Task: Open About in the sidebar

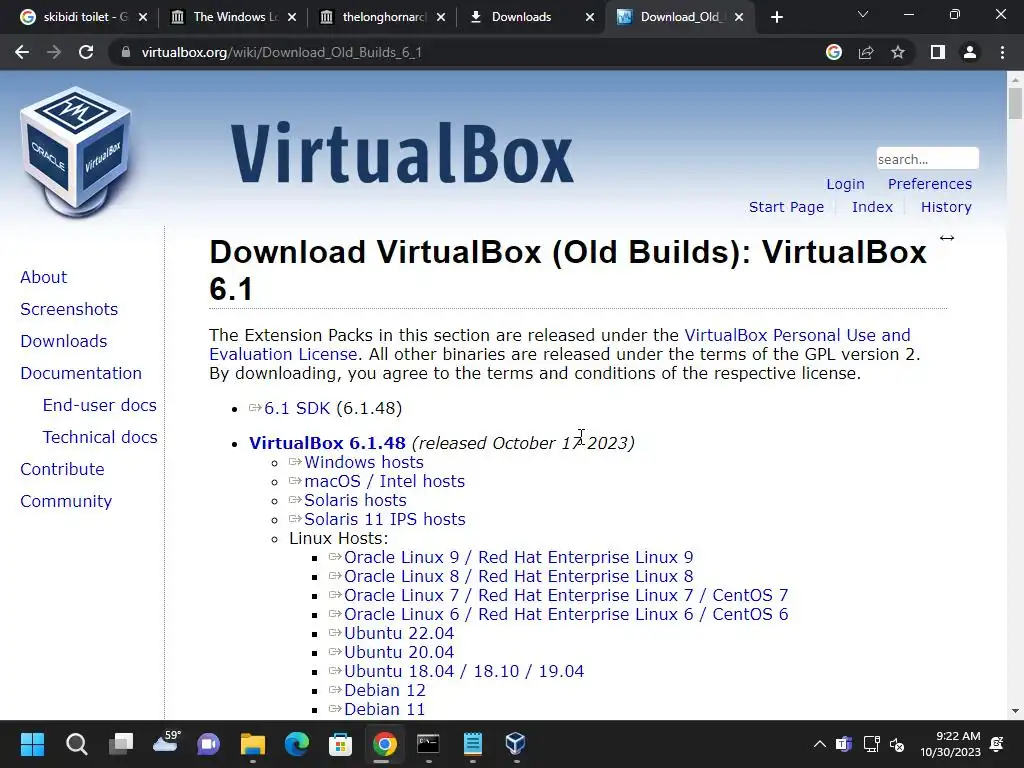Action: tap(44, 277)
